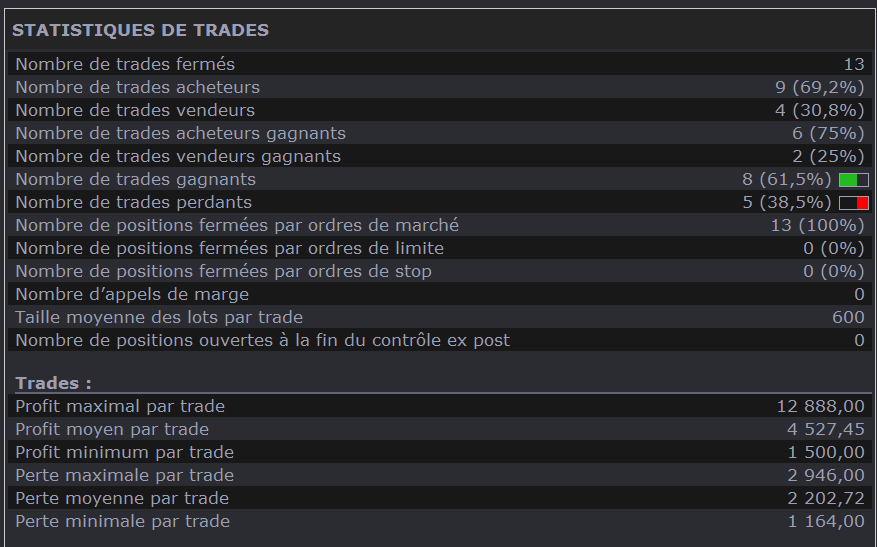
Task: Select the Trades section heading
Action: [53, 383]
